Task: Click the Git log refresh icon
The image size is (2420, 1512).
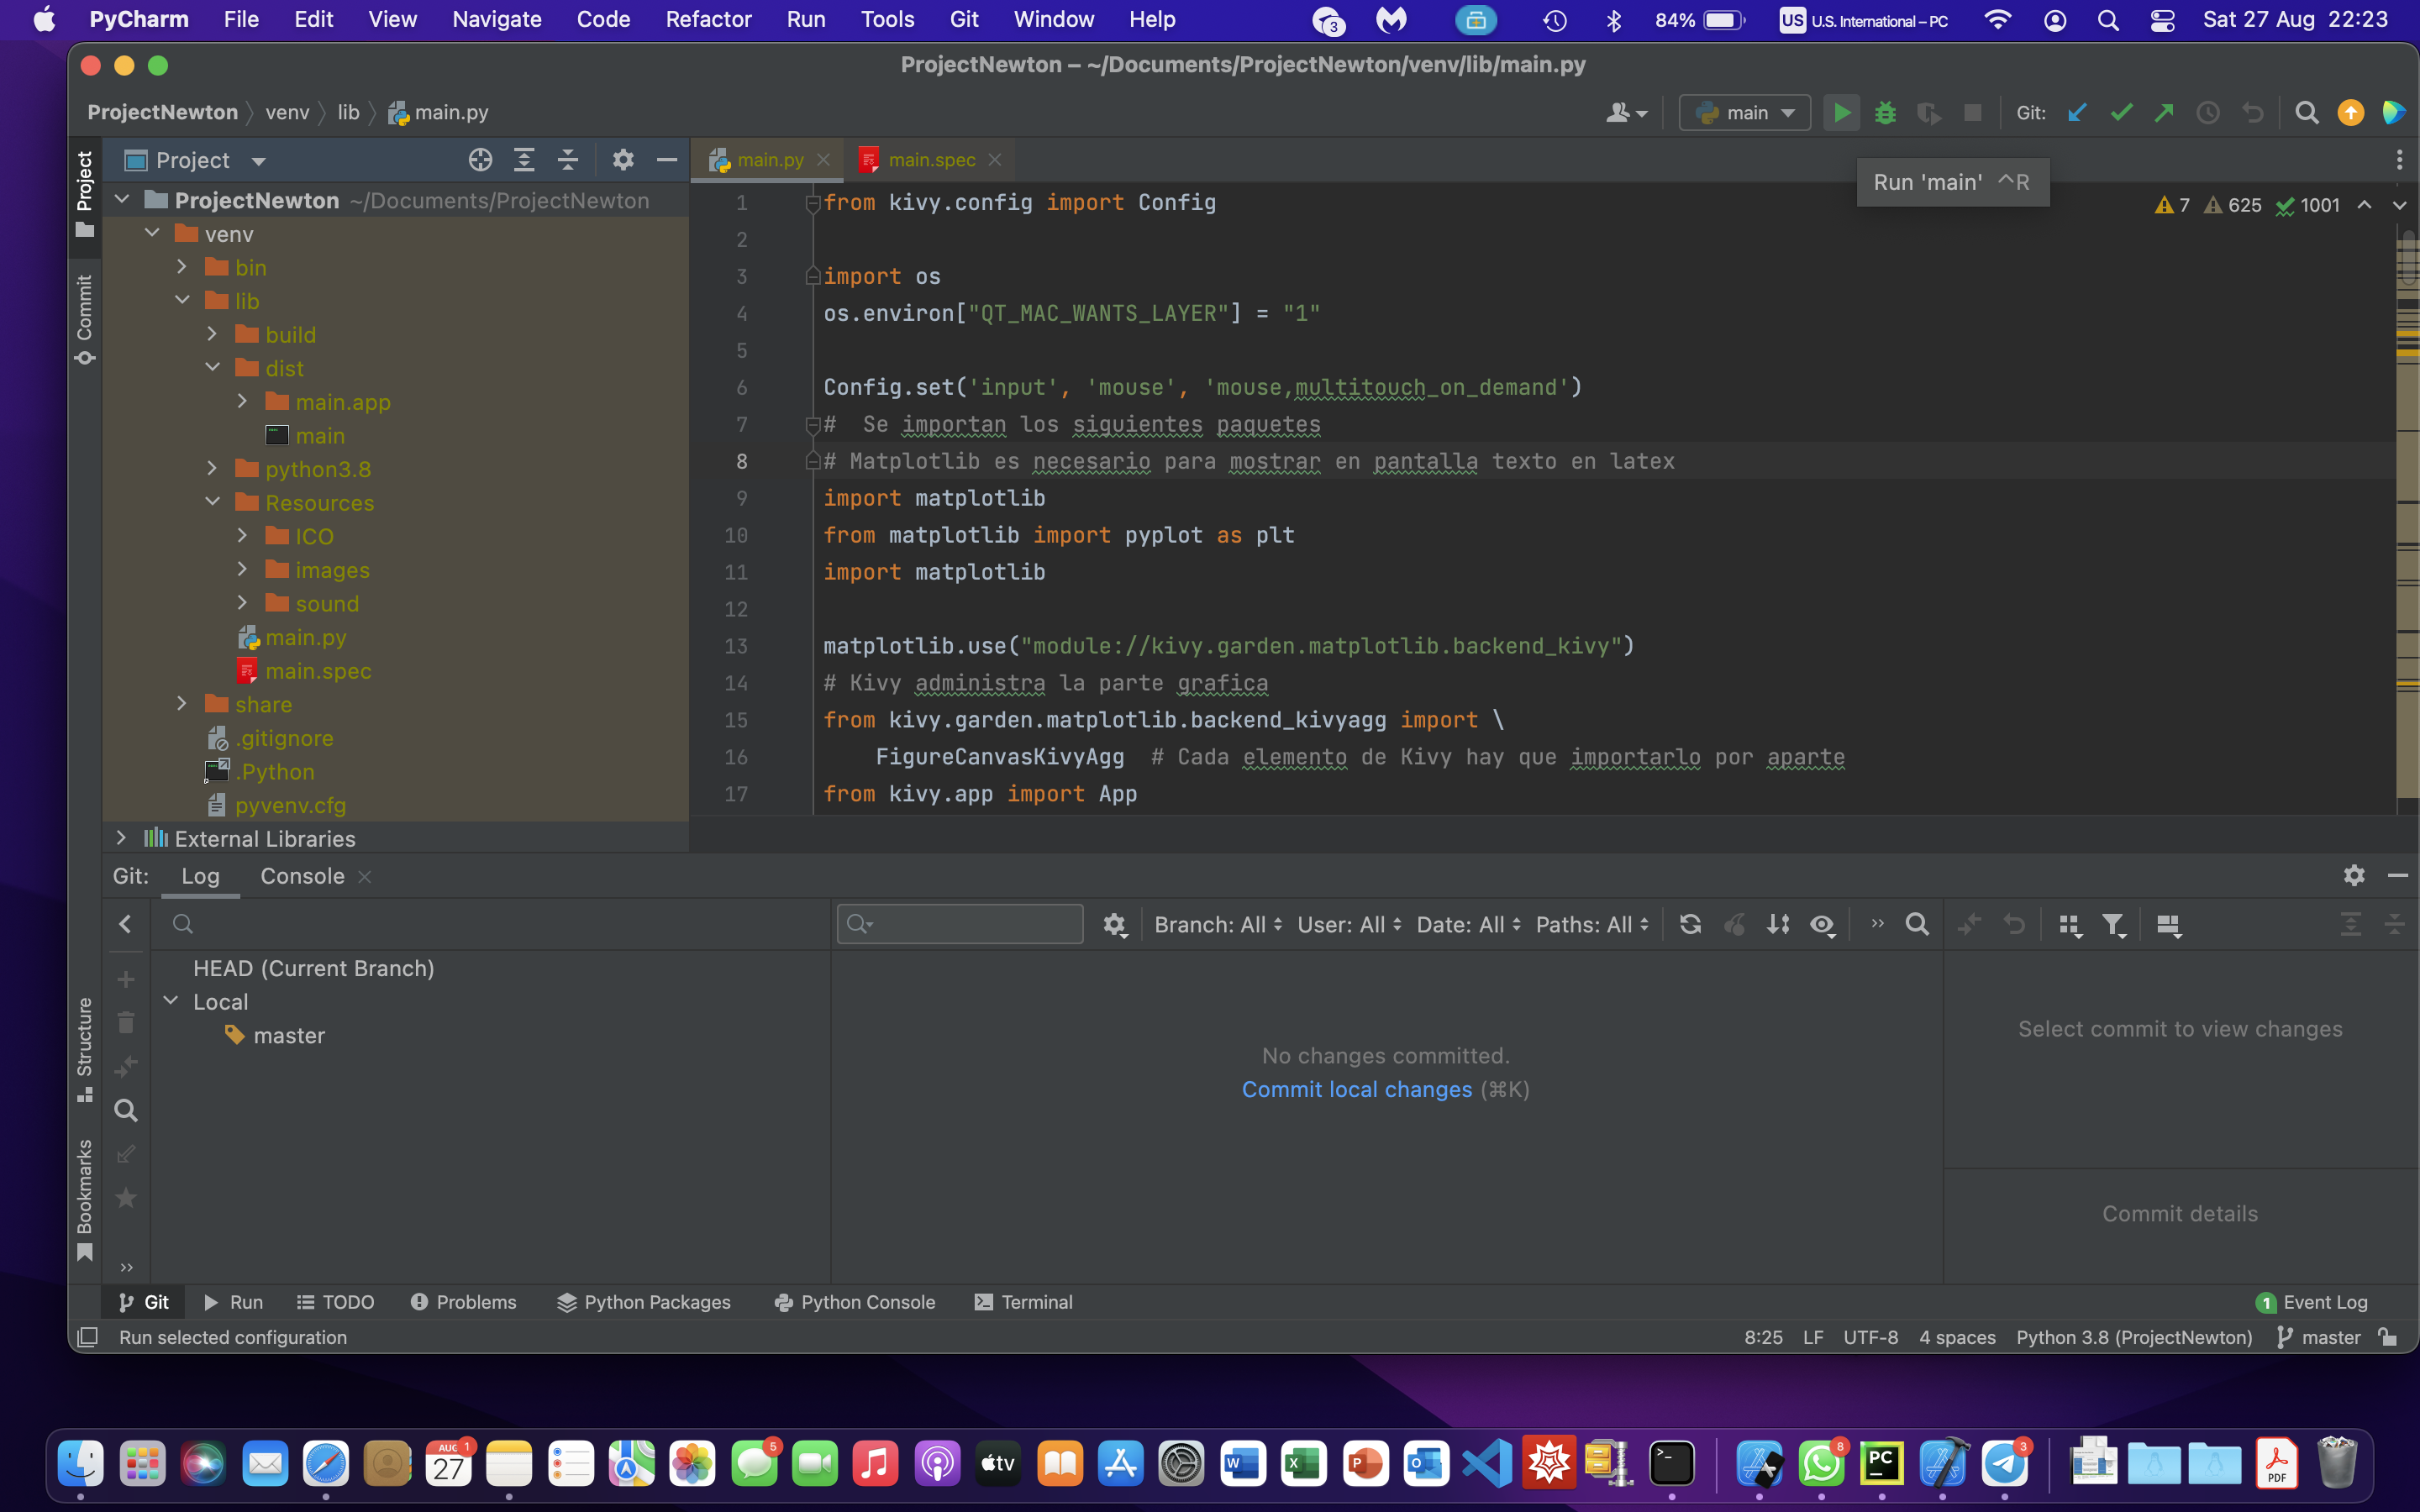Action: (1690, 924)
